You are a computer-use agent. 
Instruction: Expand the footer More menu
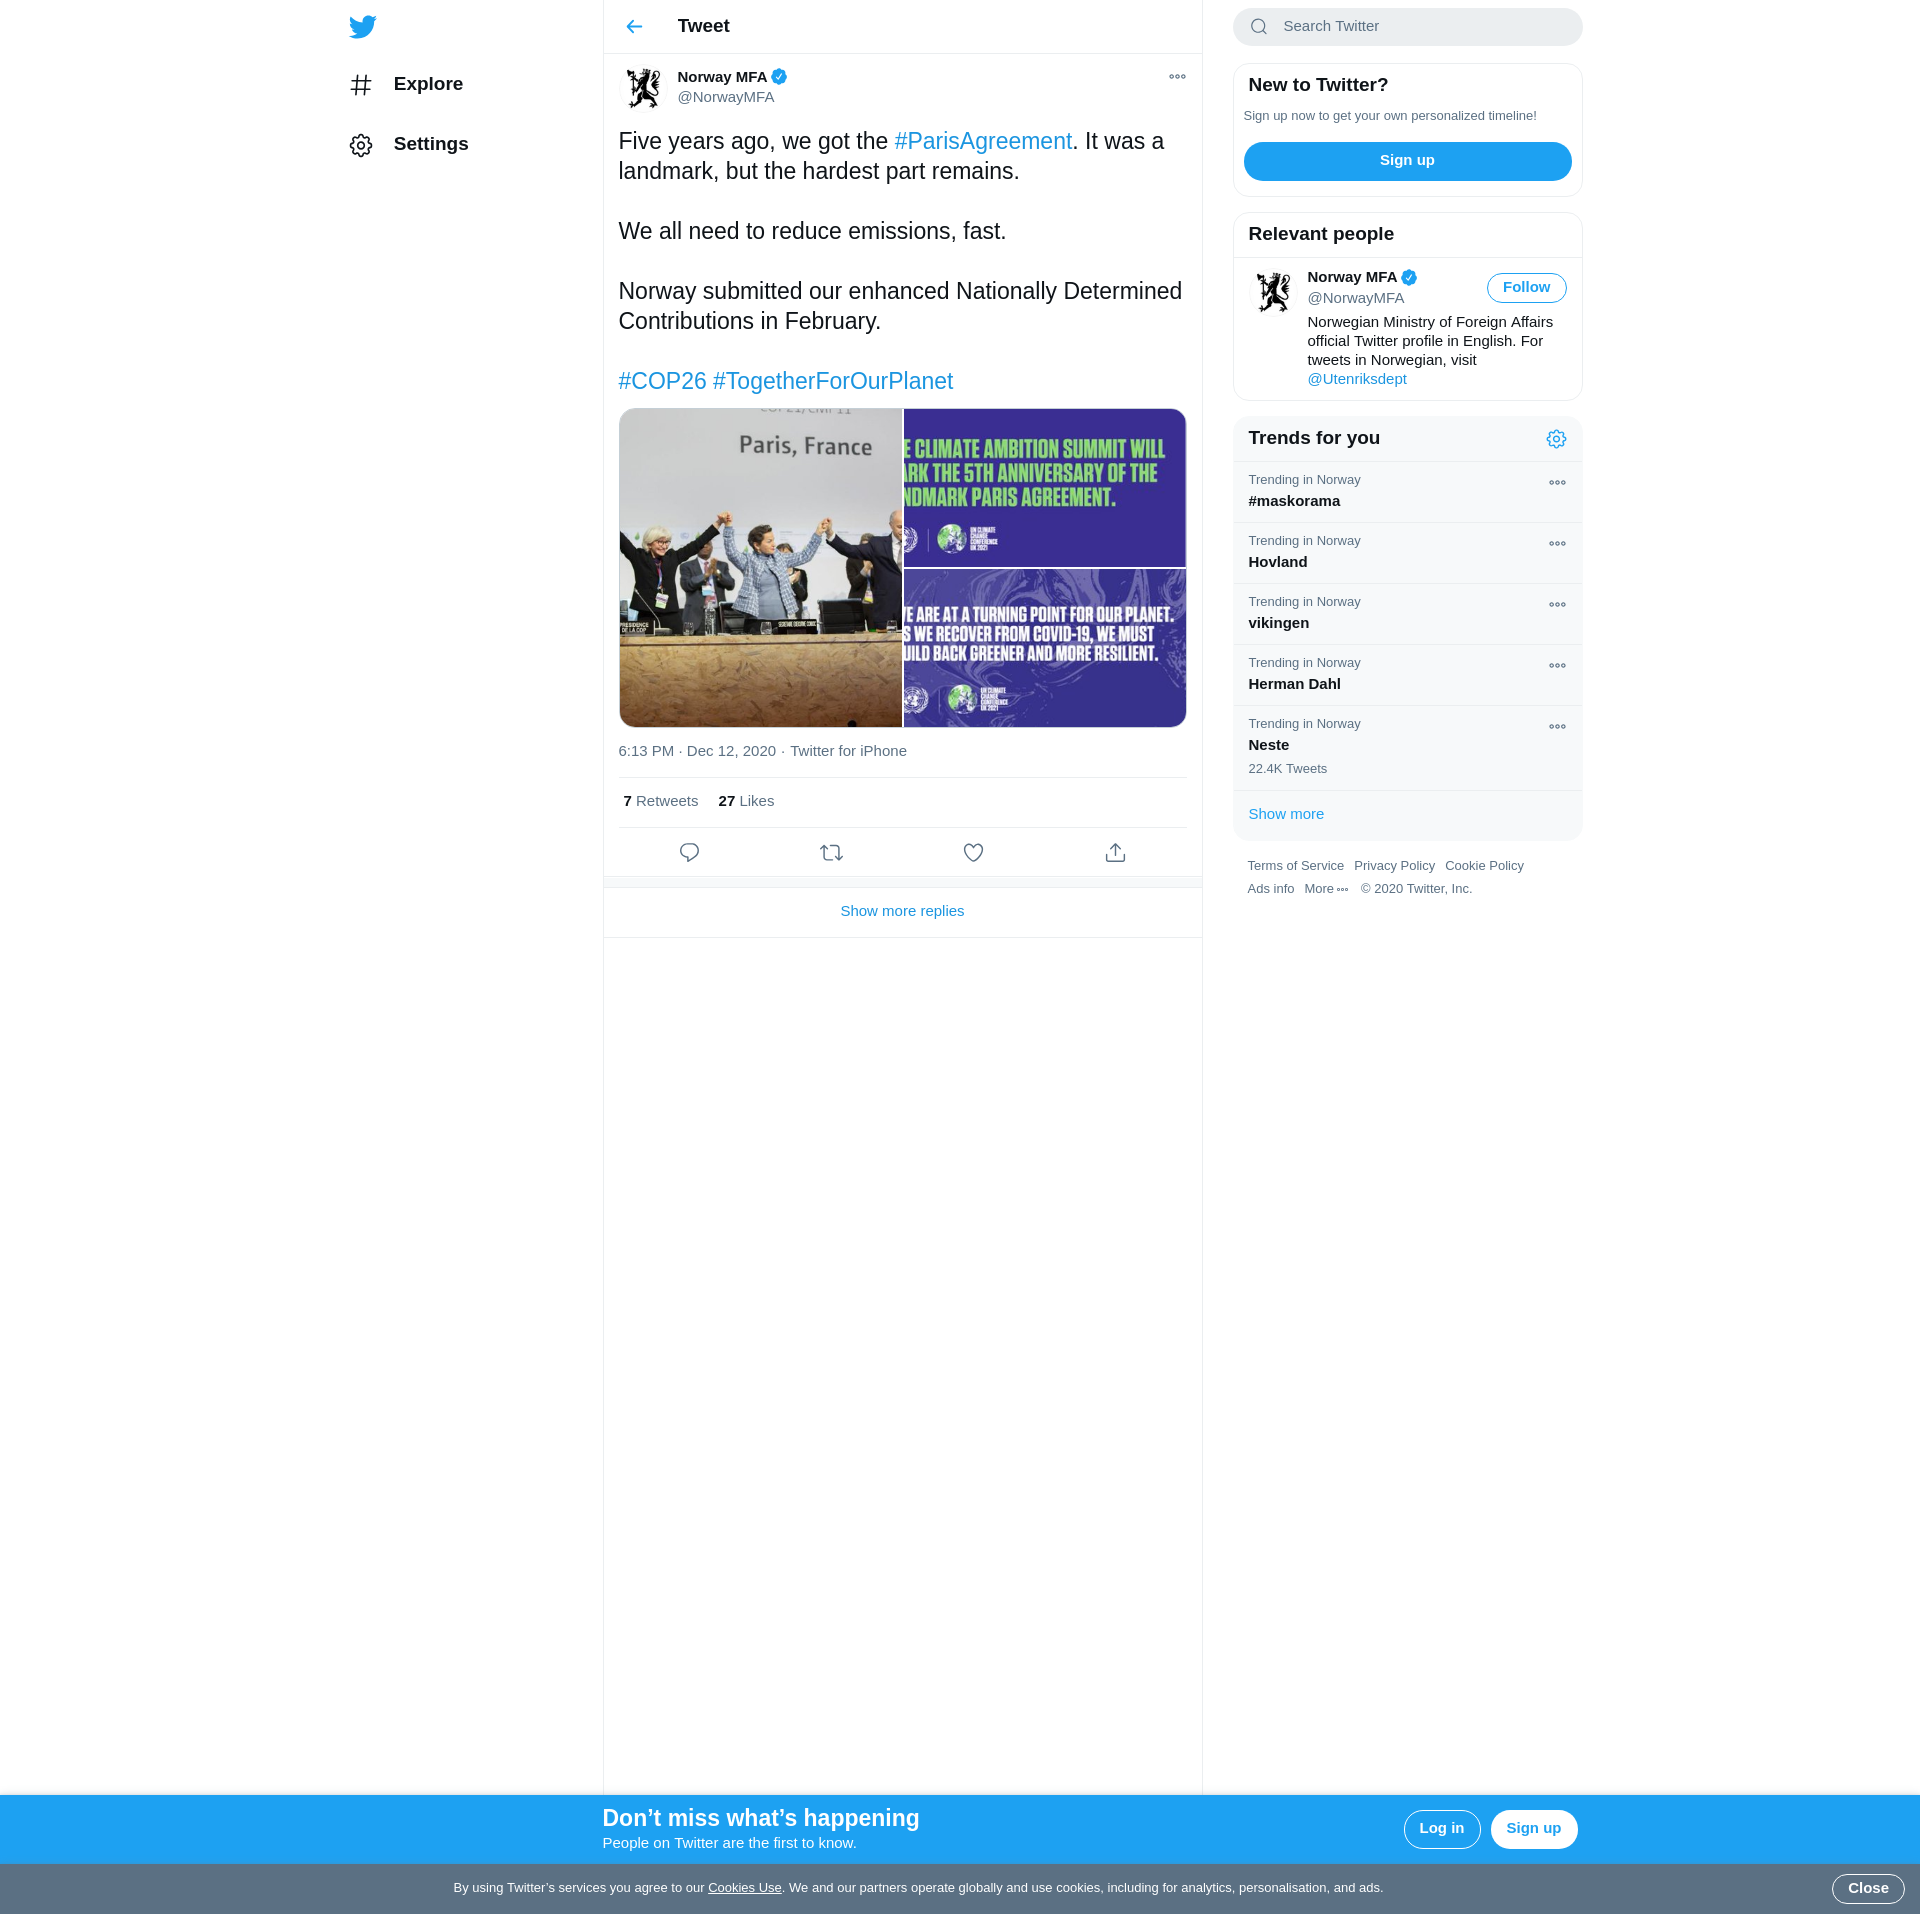[x=1326, y=889]
